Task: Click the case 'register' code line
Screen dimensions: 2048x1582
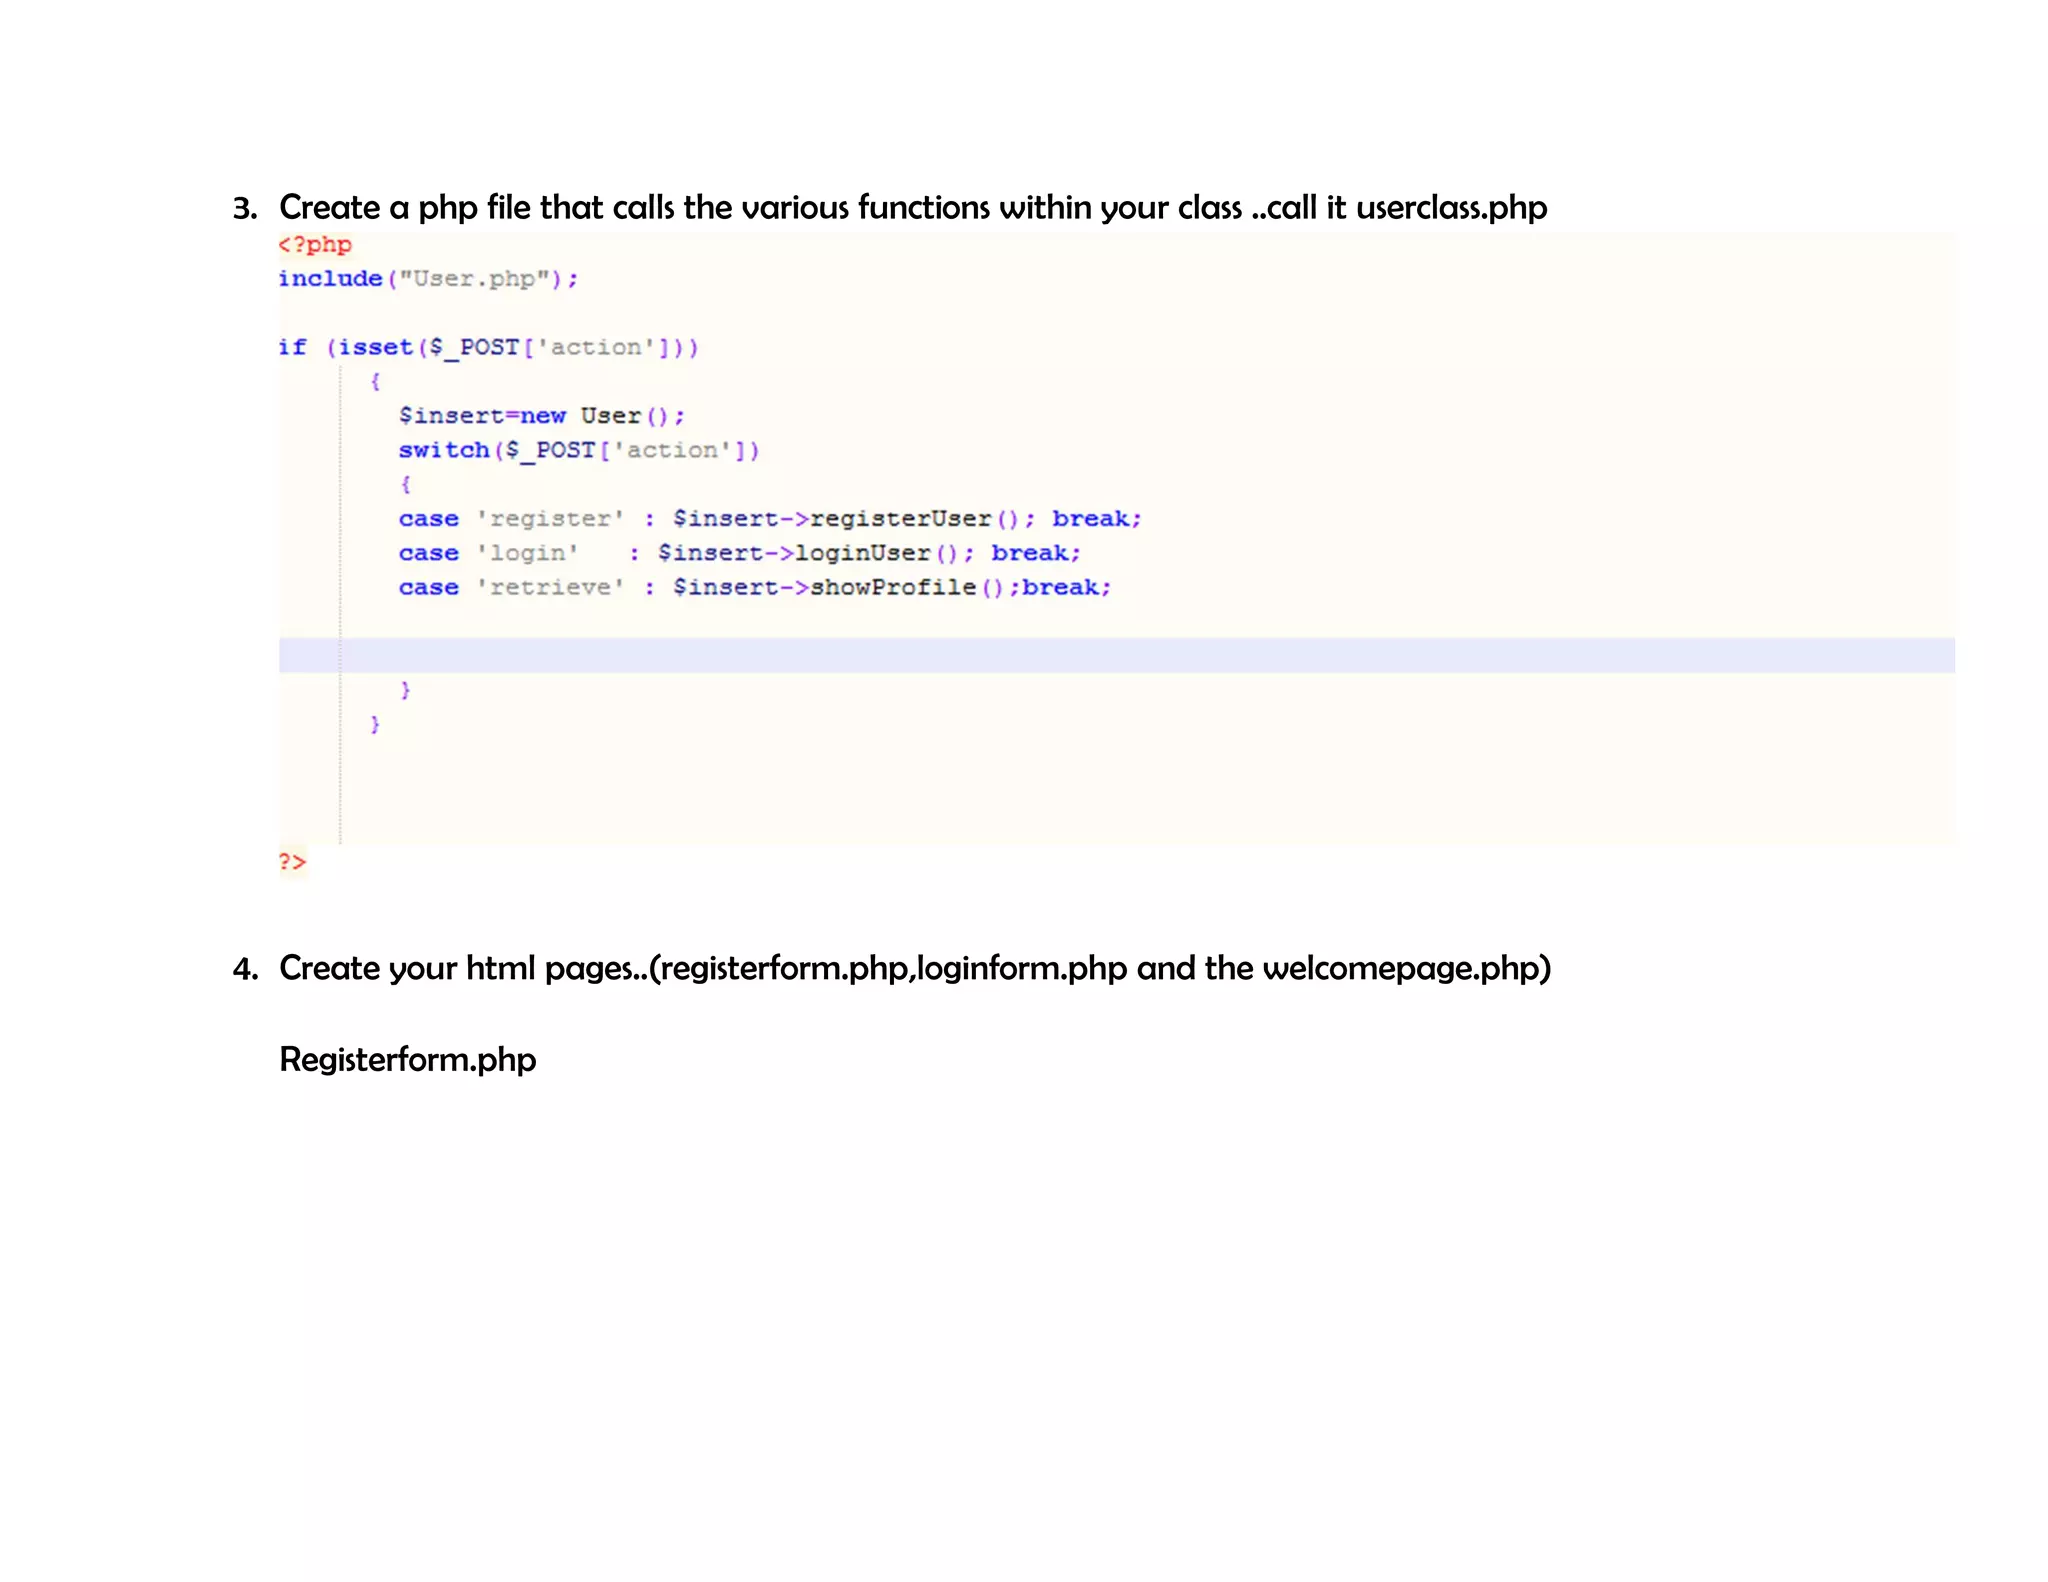Action: (x=770, y=519)
